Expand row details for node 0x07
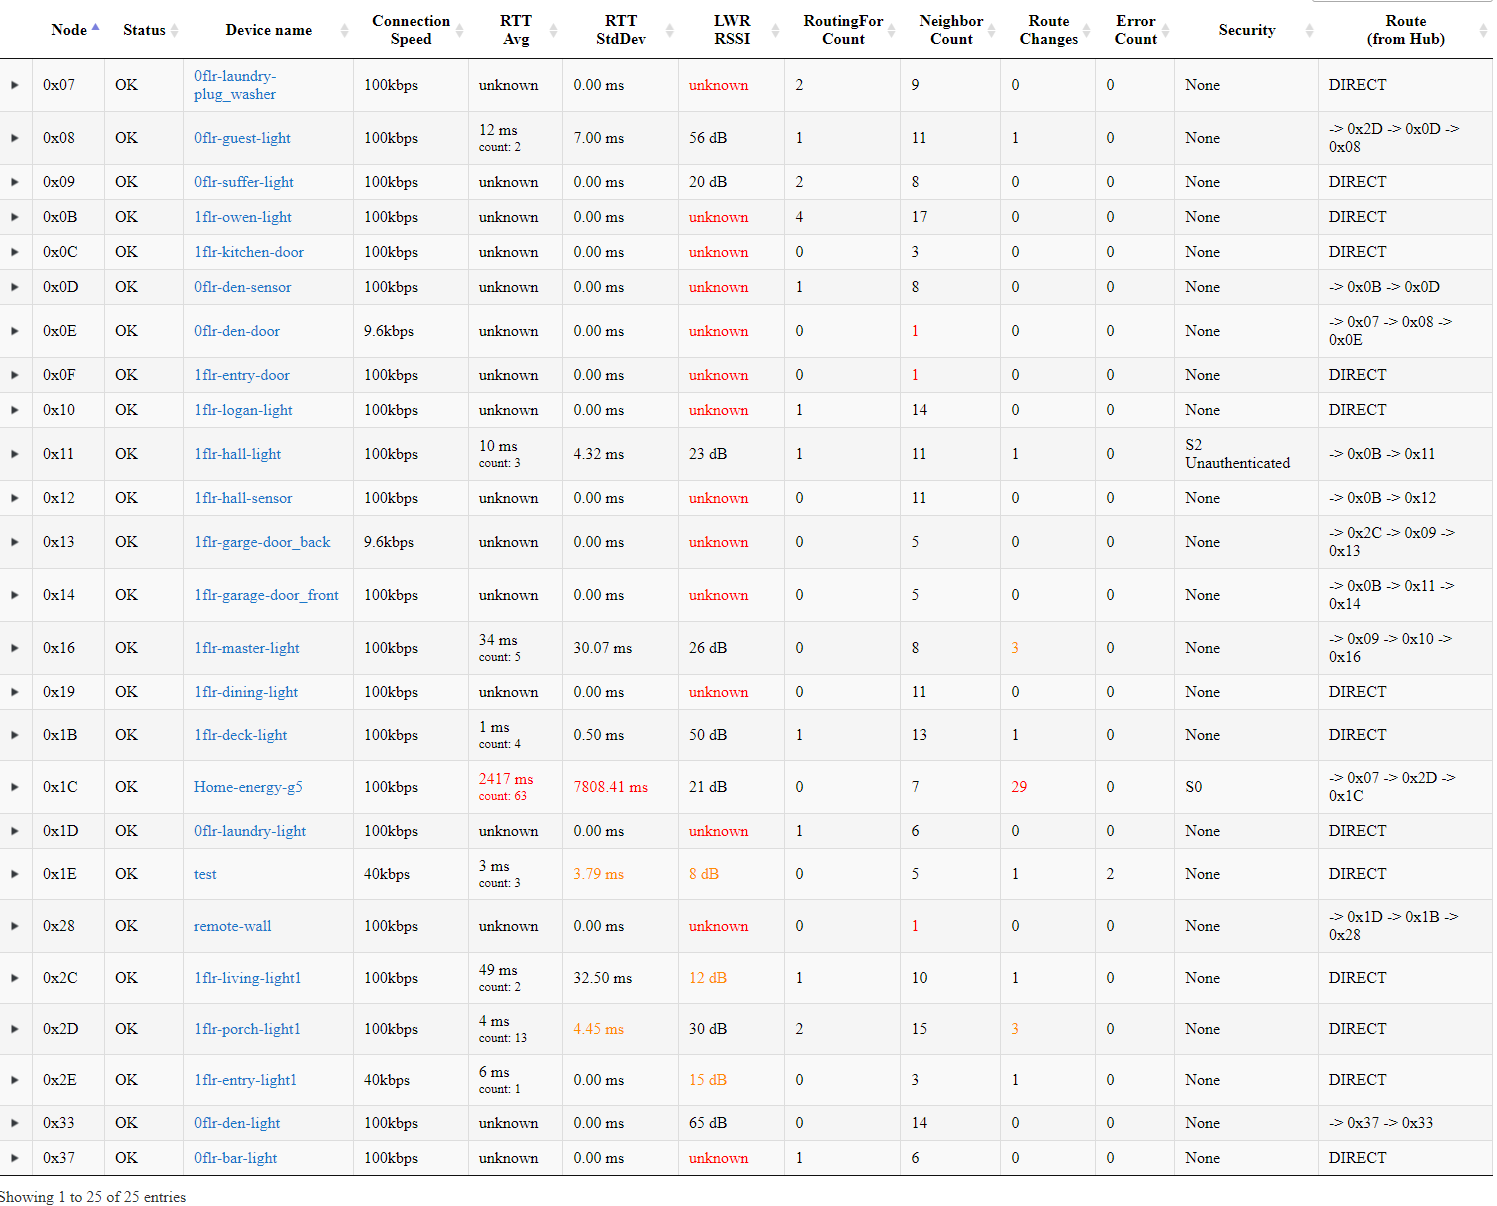Viewport: 1497px width, 1206px height. tap(15, 85)
